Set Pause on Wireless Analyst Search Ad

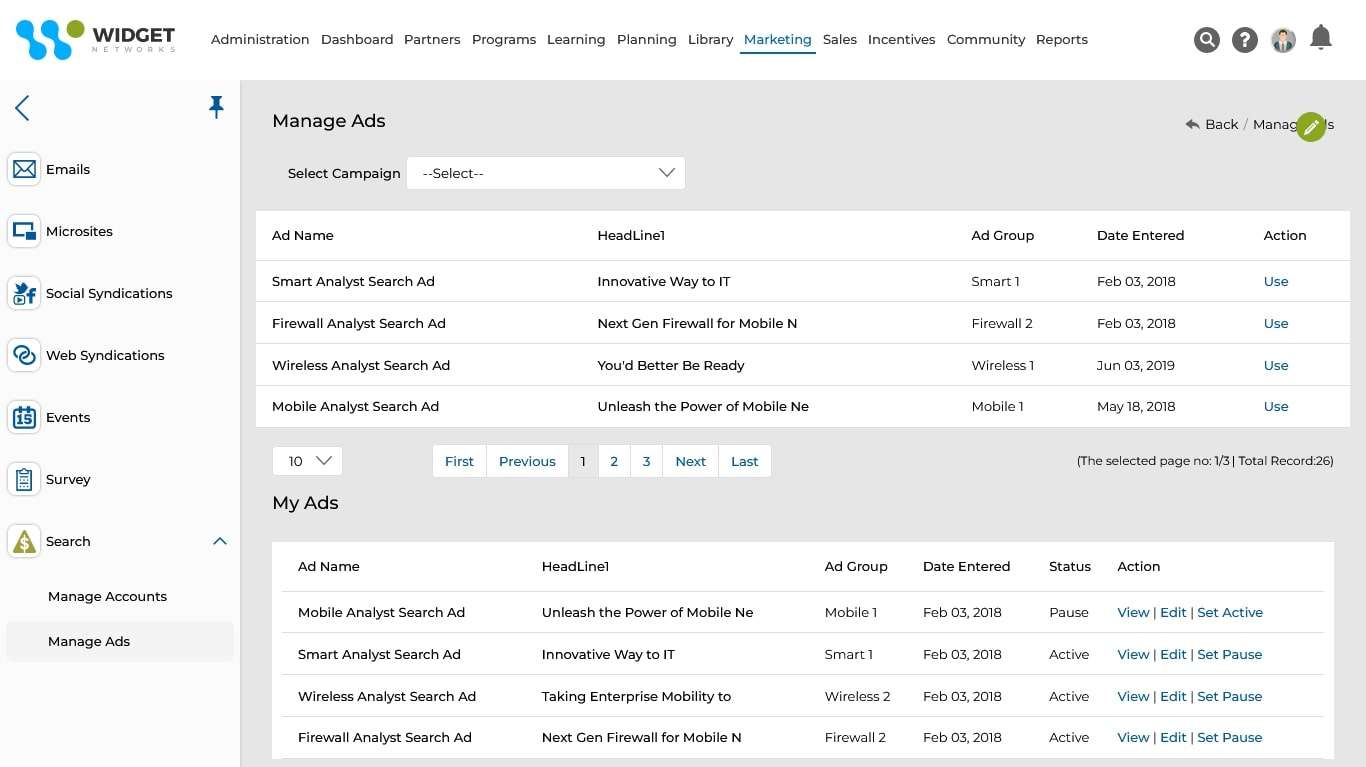coord(1230,696)
